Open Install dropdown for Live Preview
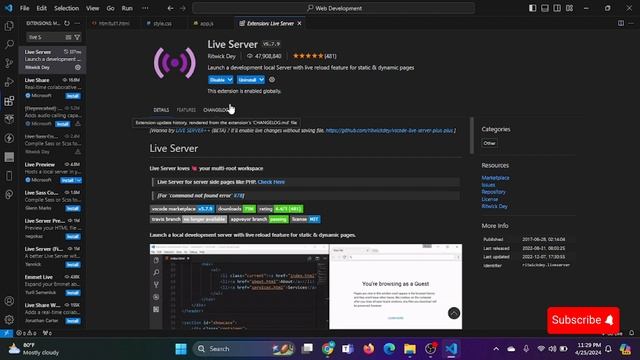This screenshot has height=360, width=640. tap(79, 180)
